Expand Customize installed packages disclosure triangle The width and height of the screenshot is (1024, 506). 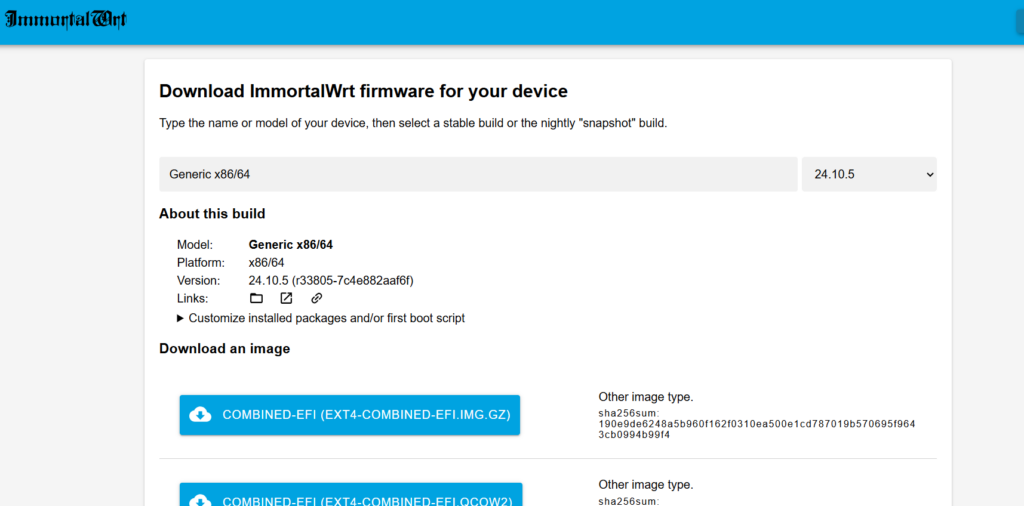click(x=181, y=318)
